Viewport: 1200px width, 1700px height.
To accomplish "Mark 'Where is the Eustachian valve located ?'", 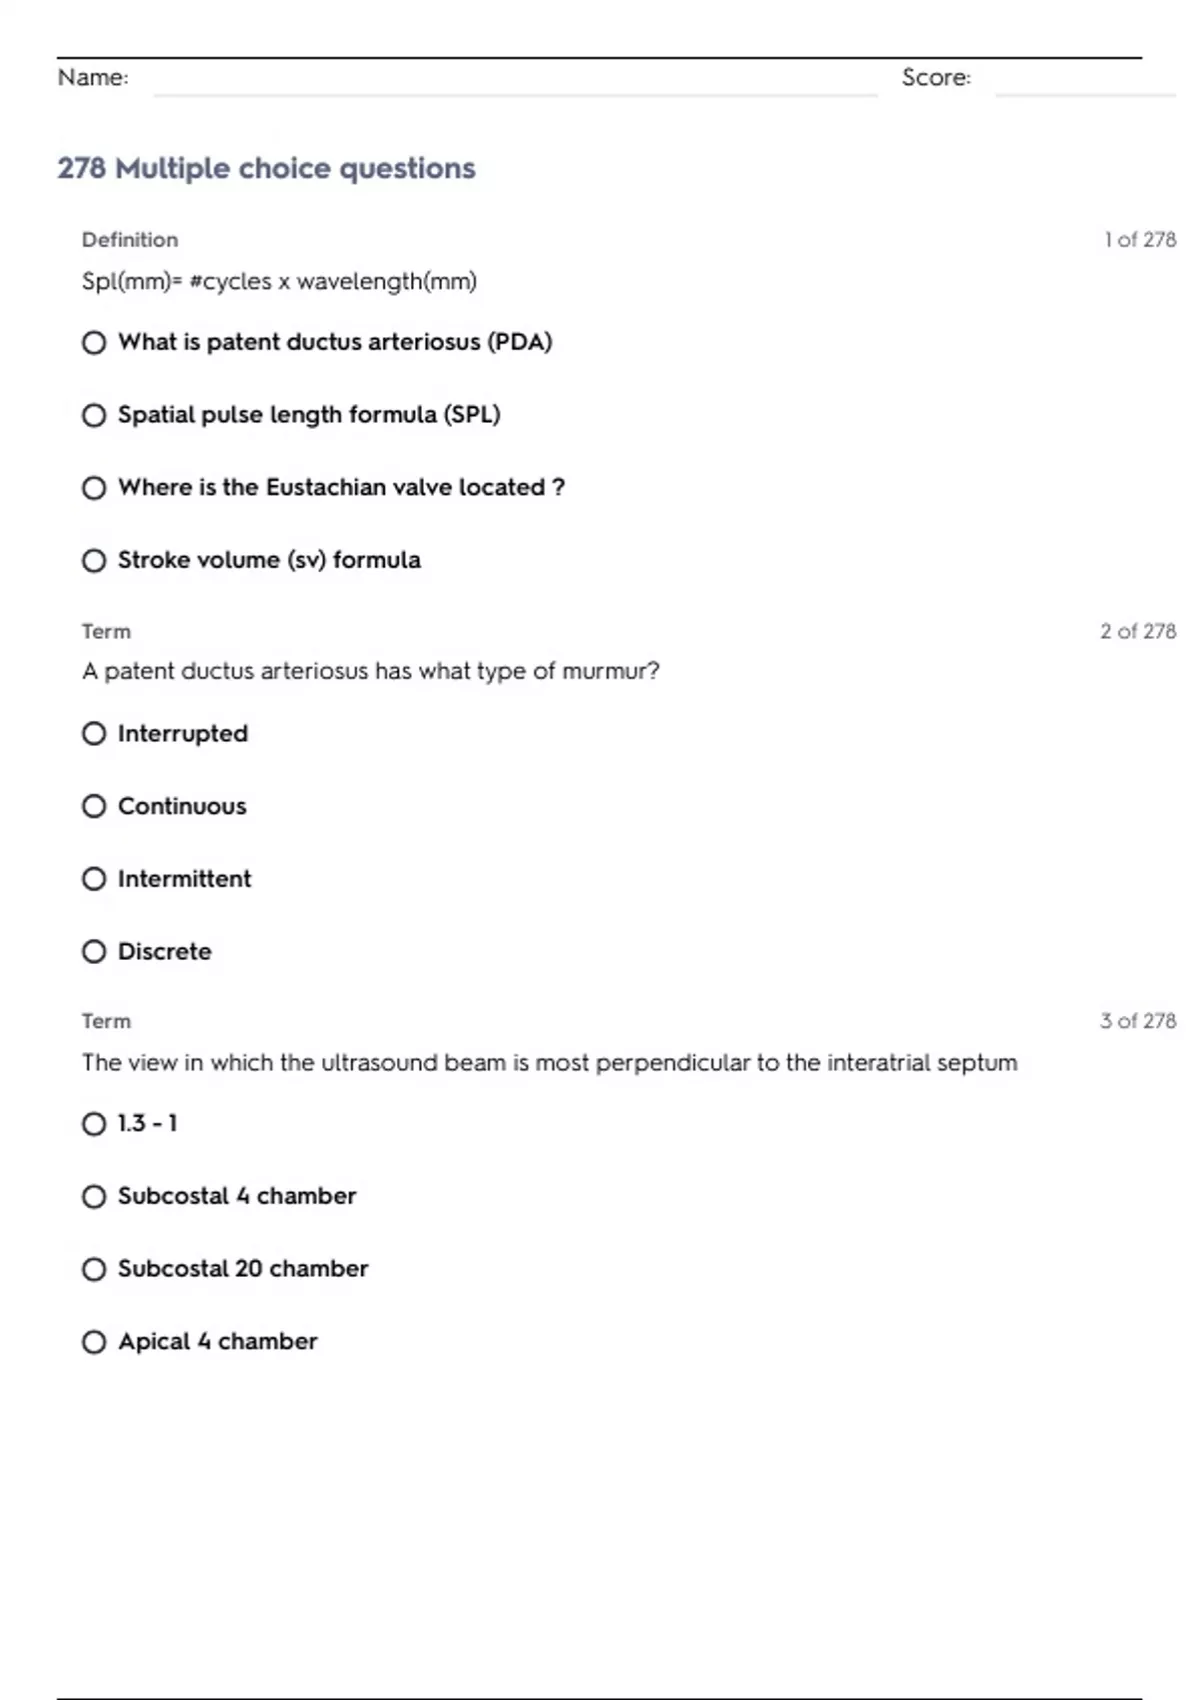I will click(94, 488).
